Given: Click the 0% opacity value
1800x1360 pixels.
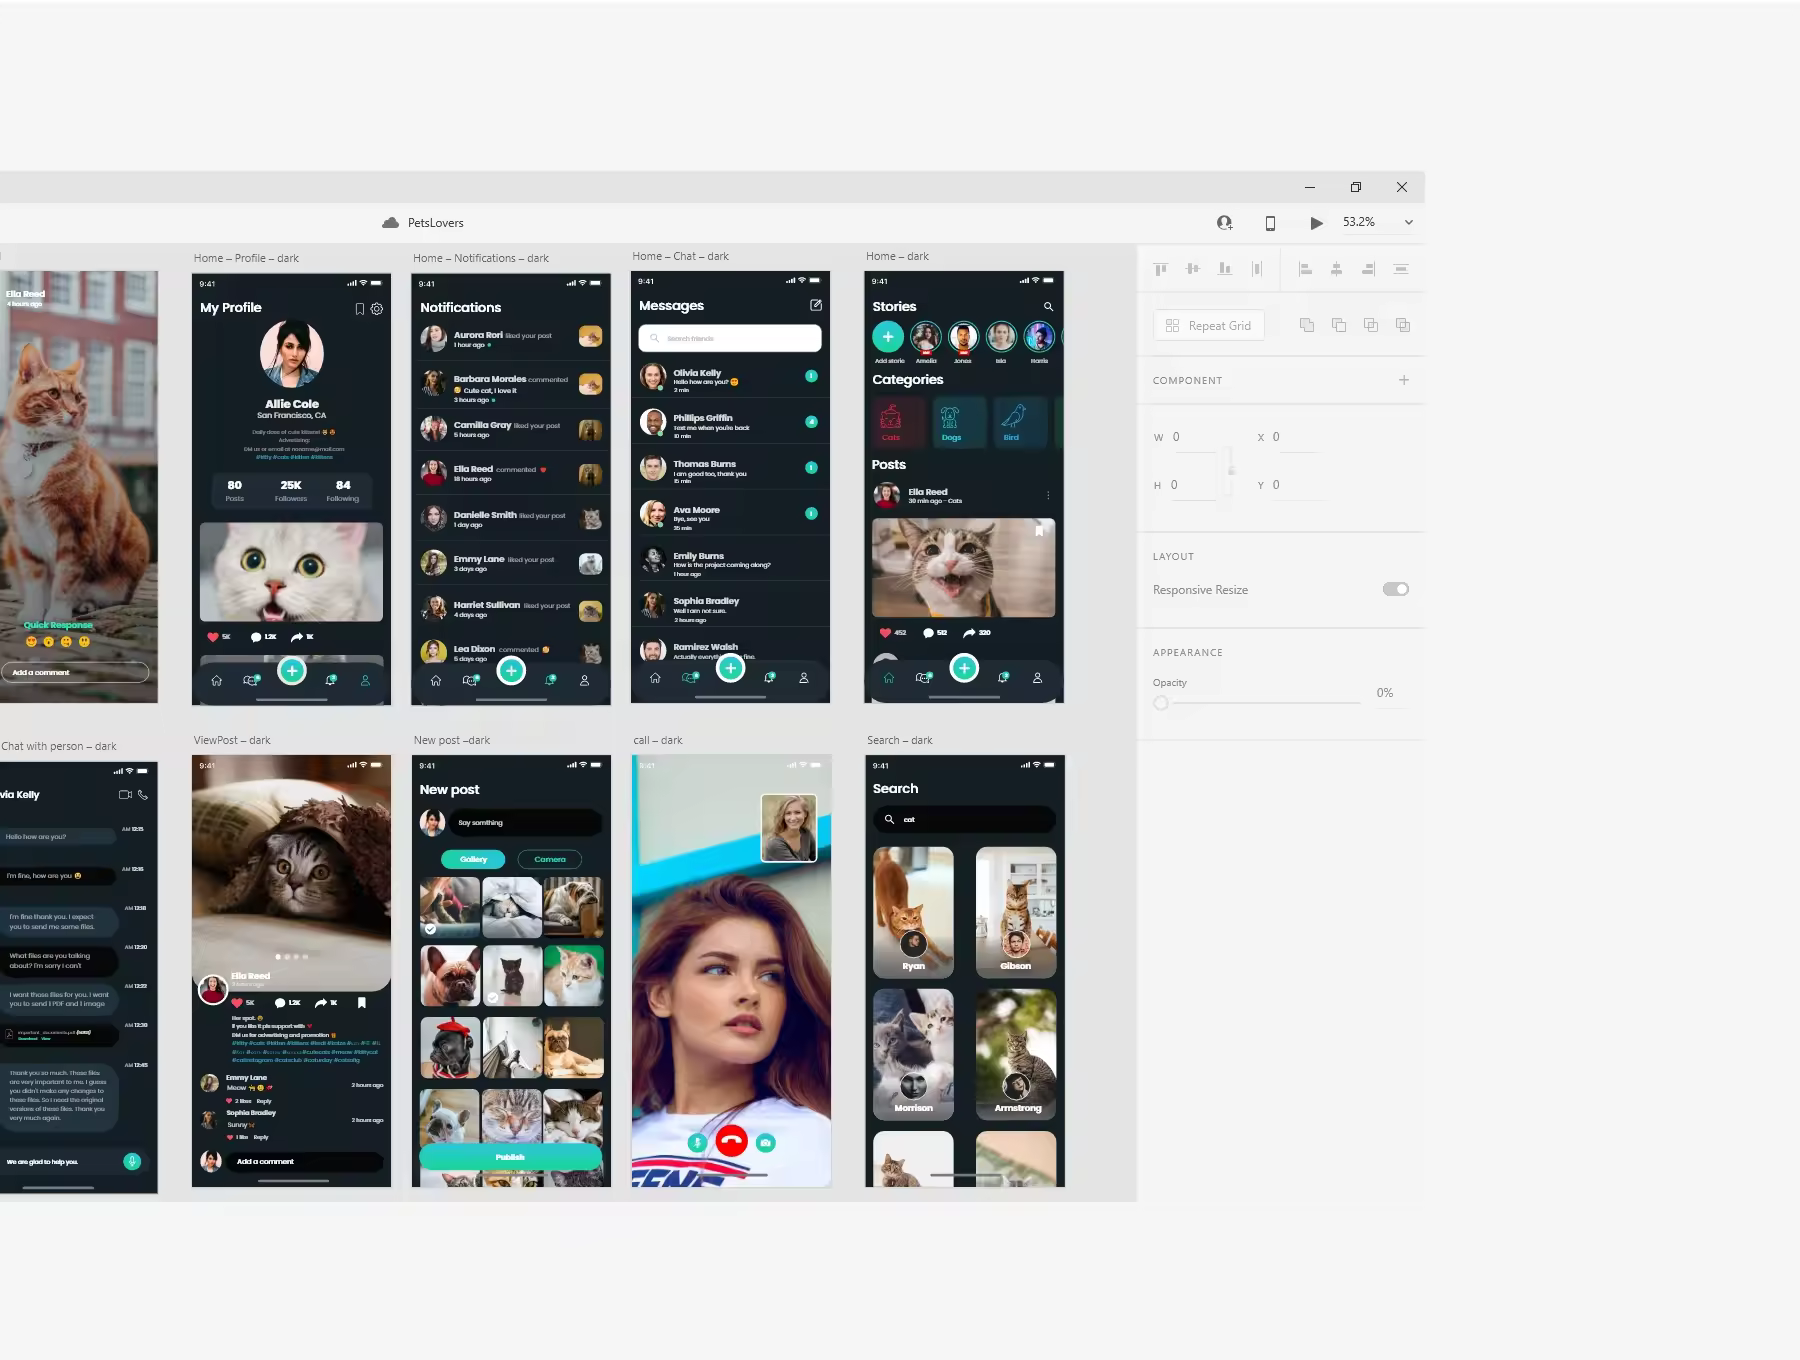Looking at the screenshot, I should (x=1385, y=693).
